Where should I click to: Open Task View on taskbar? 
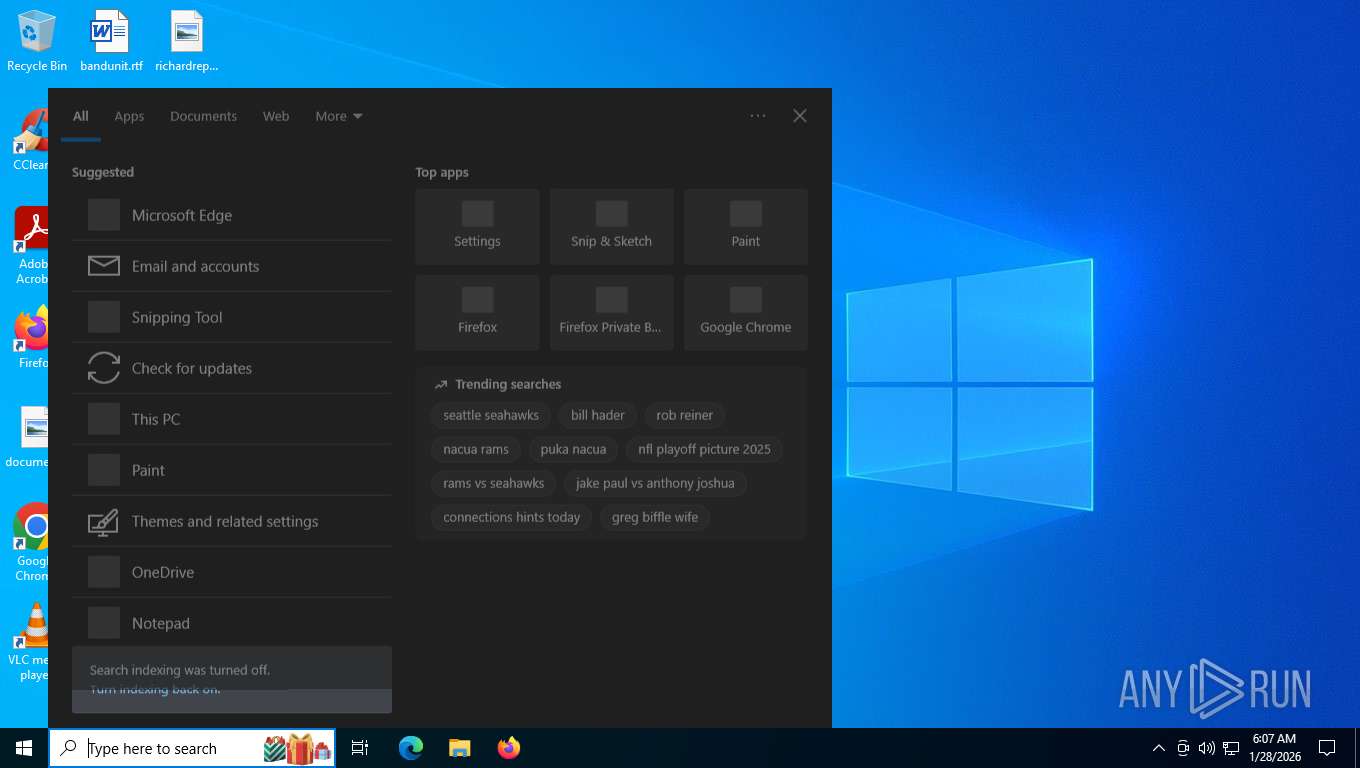point(360,748)
